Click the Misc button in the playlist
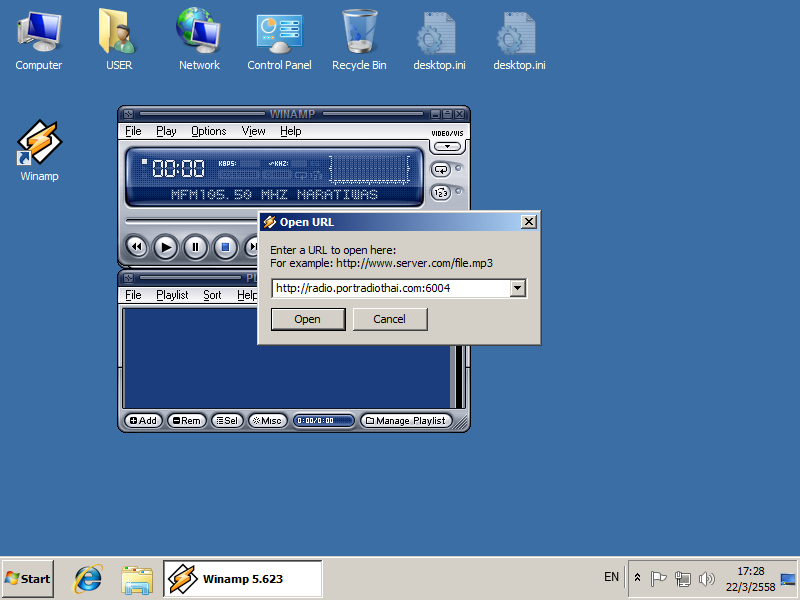The image size is (800, 600). (268, 421)
